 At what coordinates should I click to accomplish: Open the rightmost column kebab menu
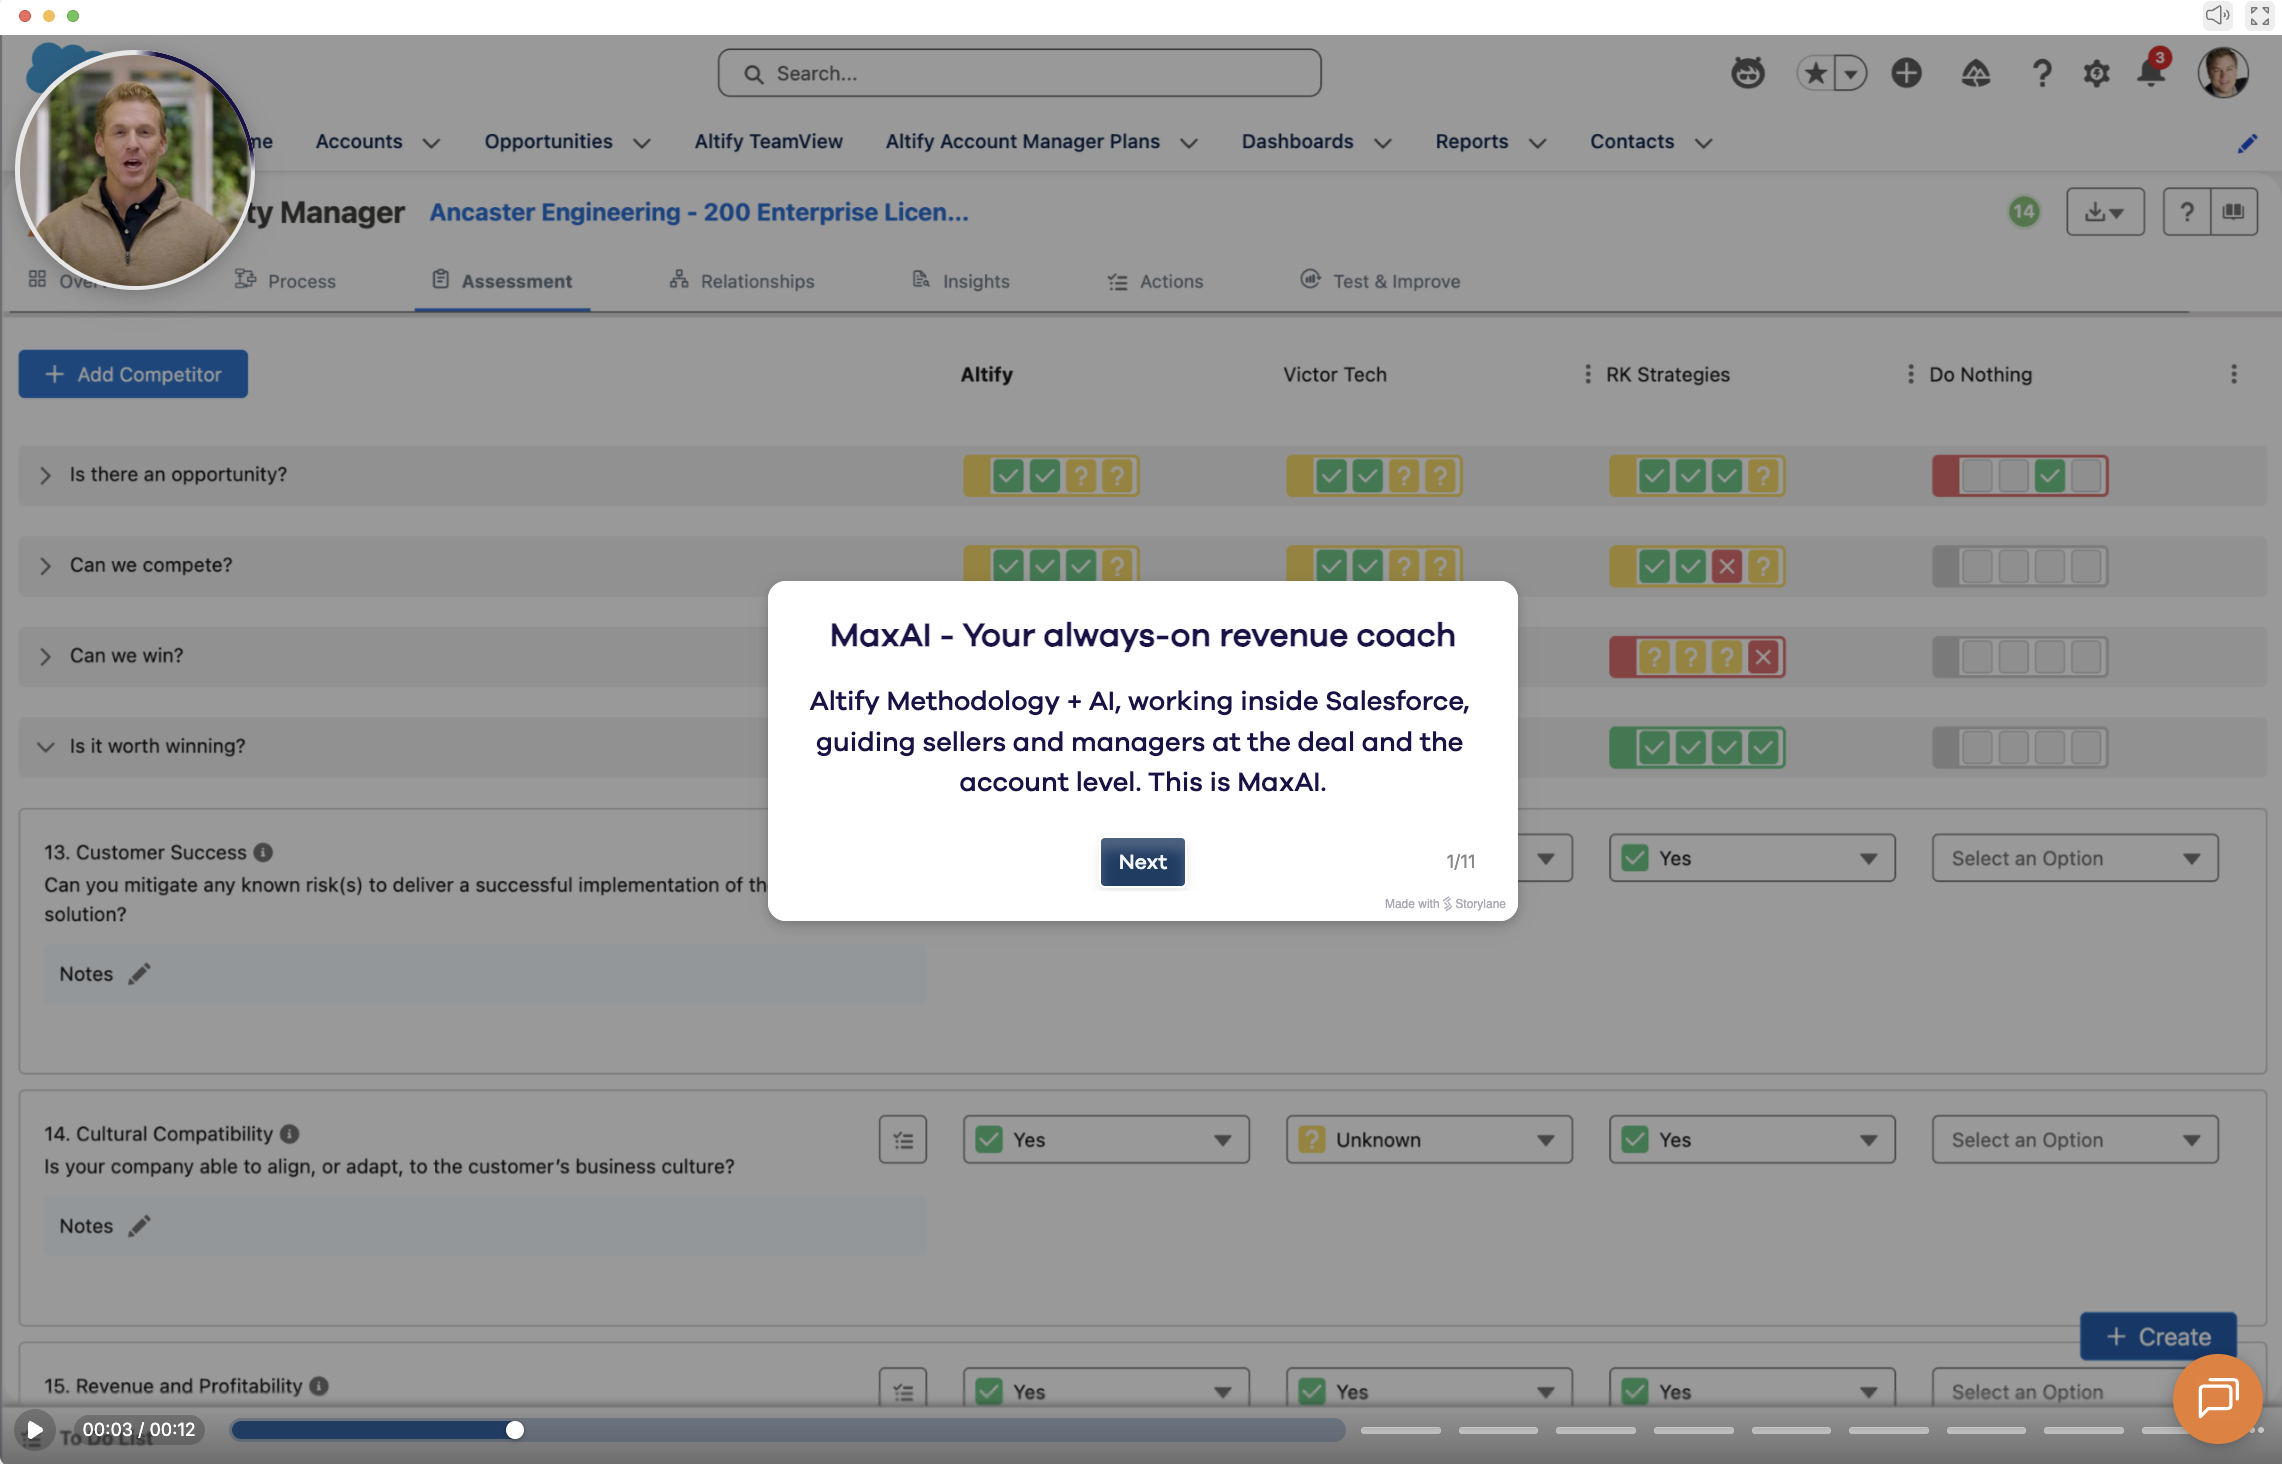2234,374
